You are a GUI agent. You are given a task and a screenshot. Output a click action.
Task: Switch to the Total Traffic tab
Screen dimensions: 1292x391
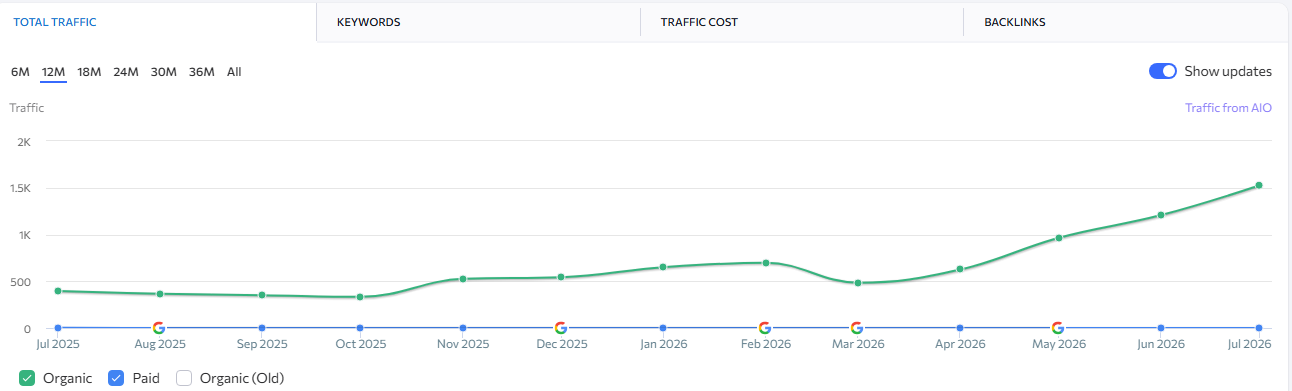coord(158,22)
